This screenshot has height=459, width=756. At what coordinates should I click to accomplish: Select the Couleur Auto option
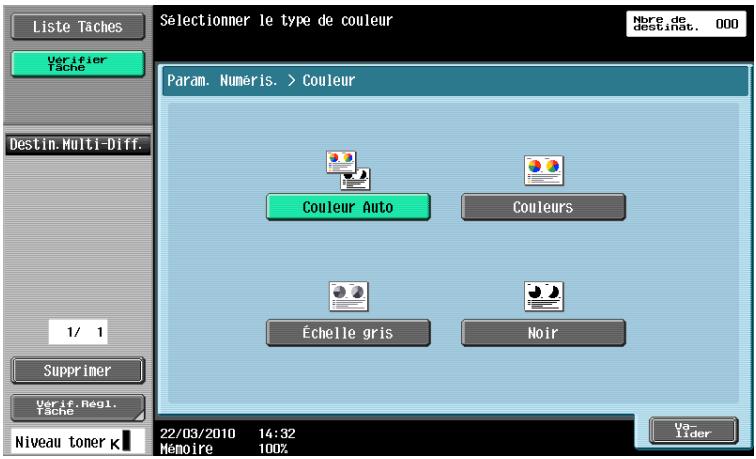tap(348, 207)
